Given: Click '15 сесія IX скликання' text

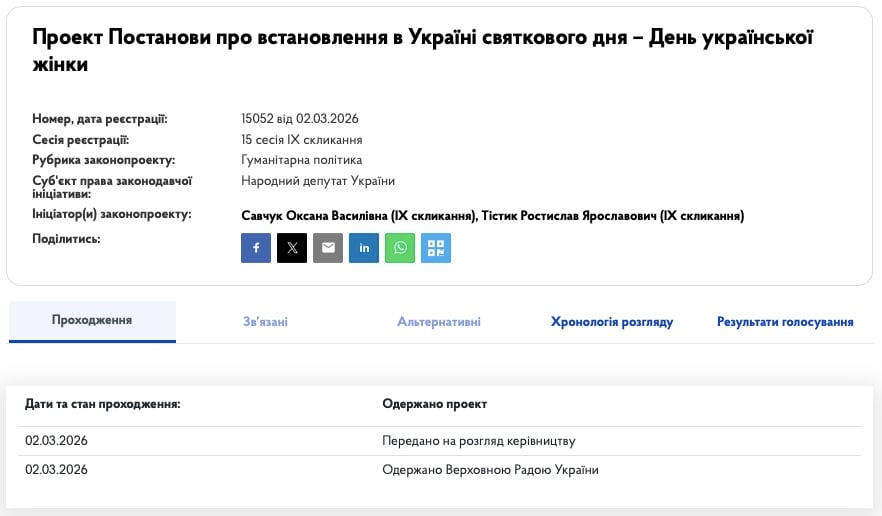Looking at the screenshot, I should pyautogui.click(x=302, y=140).
